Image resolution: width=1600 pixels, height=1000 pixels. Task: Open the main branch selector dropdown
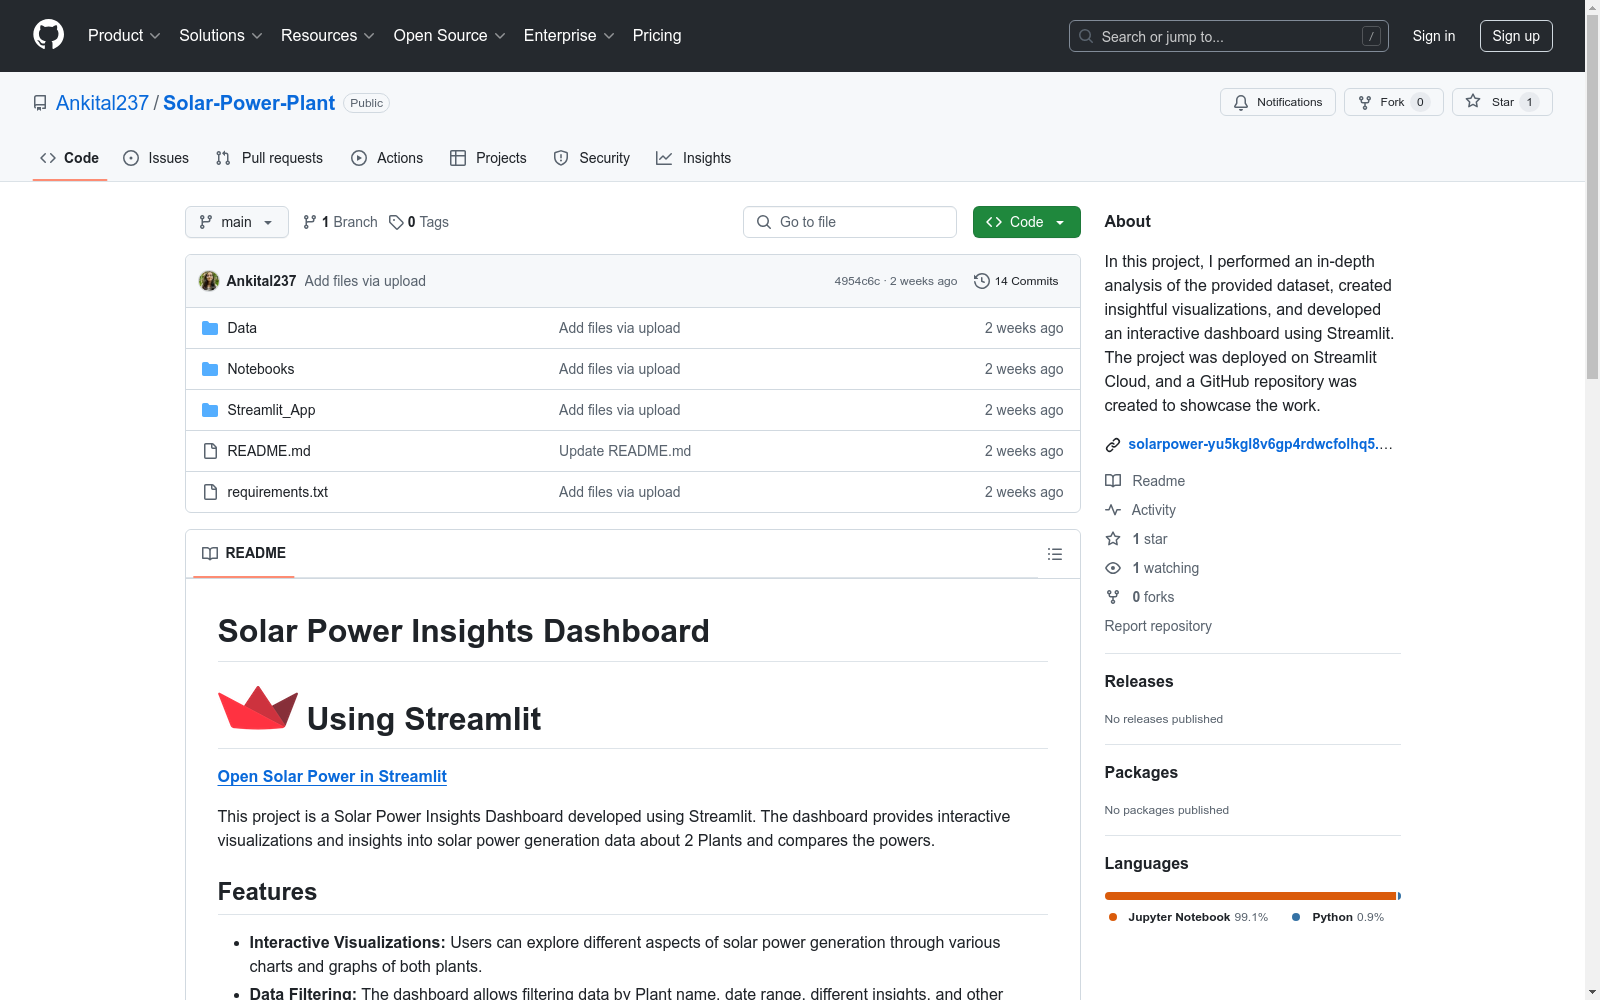(x=237, y=222)
